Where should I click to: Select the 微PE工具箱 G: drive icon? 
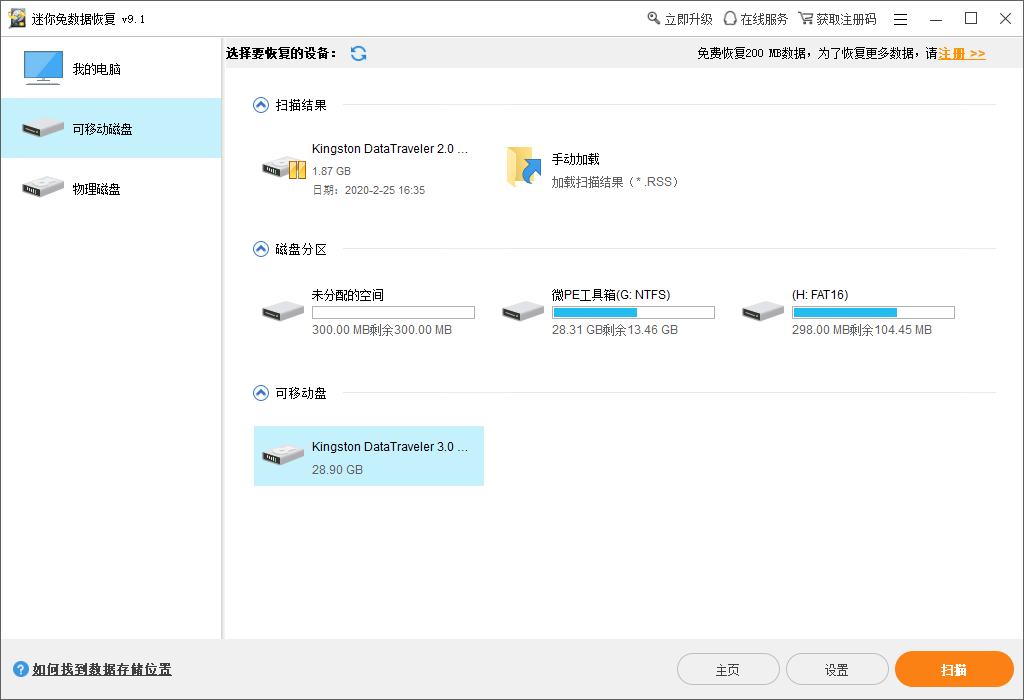[522, 311]
